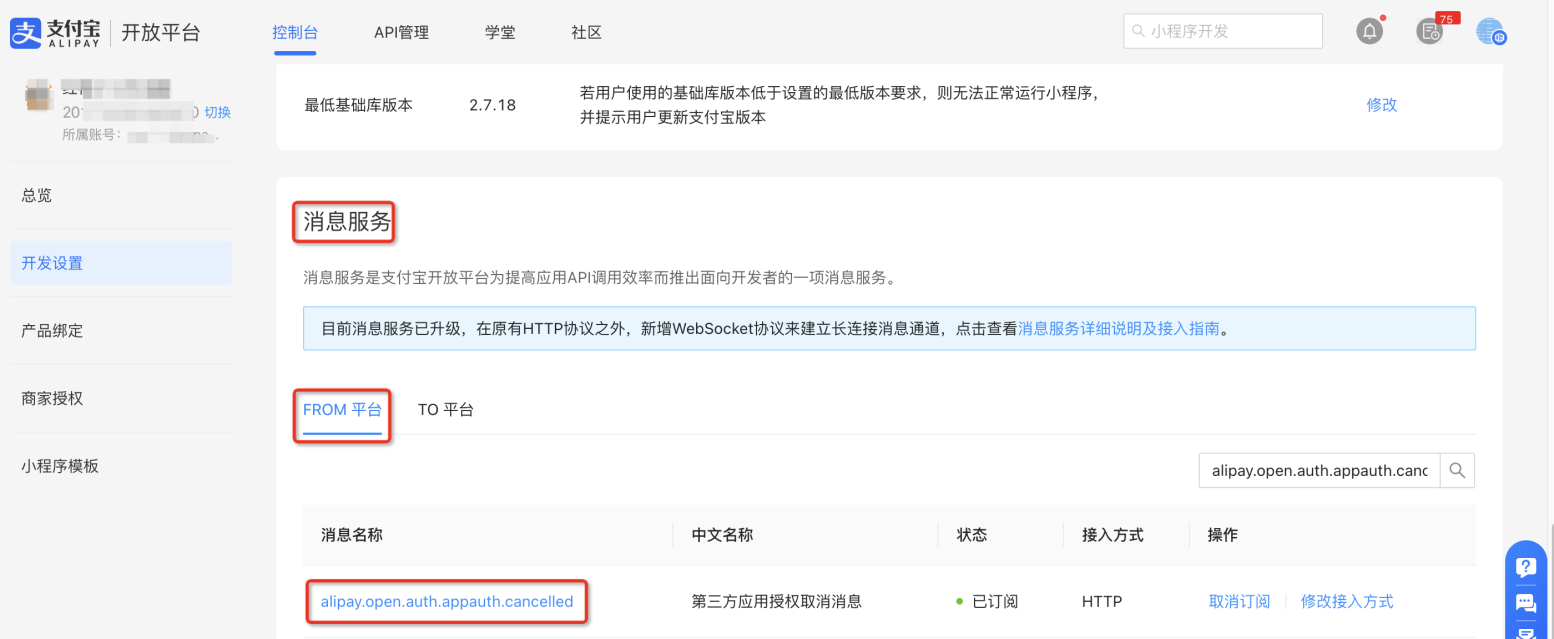Open the icon with the 75 badge

coord(1430,31)
